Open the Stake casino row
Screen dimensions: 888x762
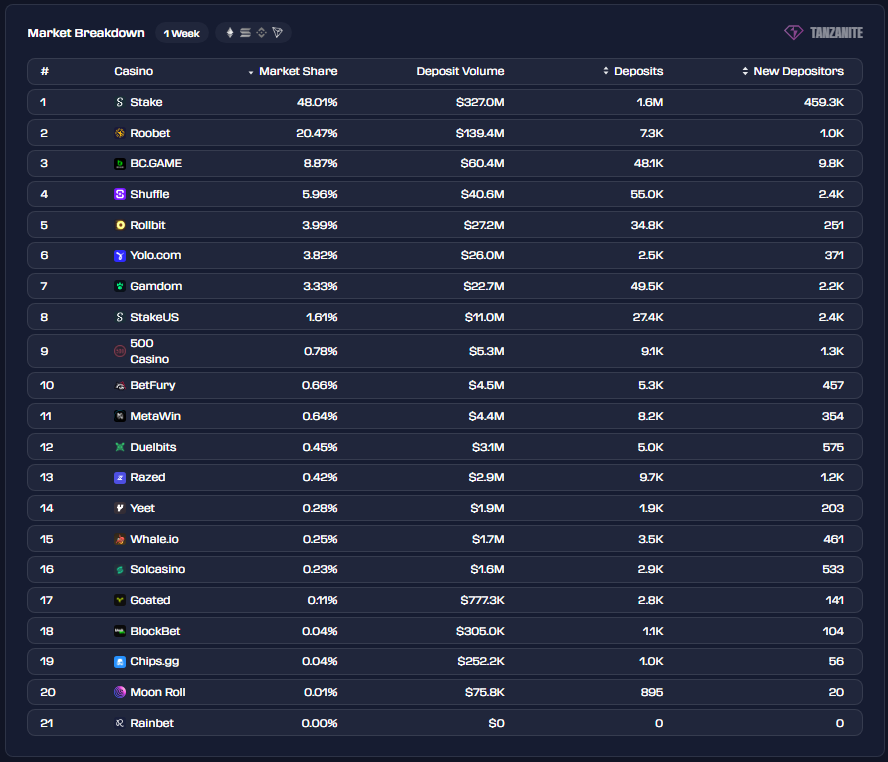coord(146,102)
